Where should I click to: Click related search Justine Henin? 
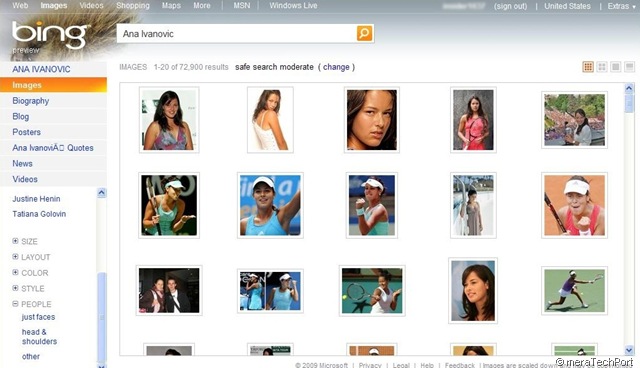click(x=36, y=199)
